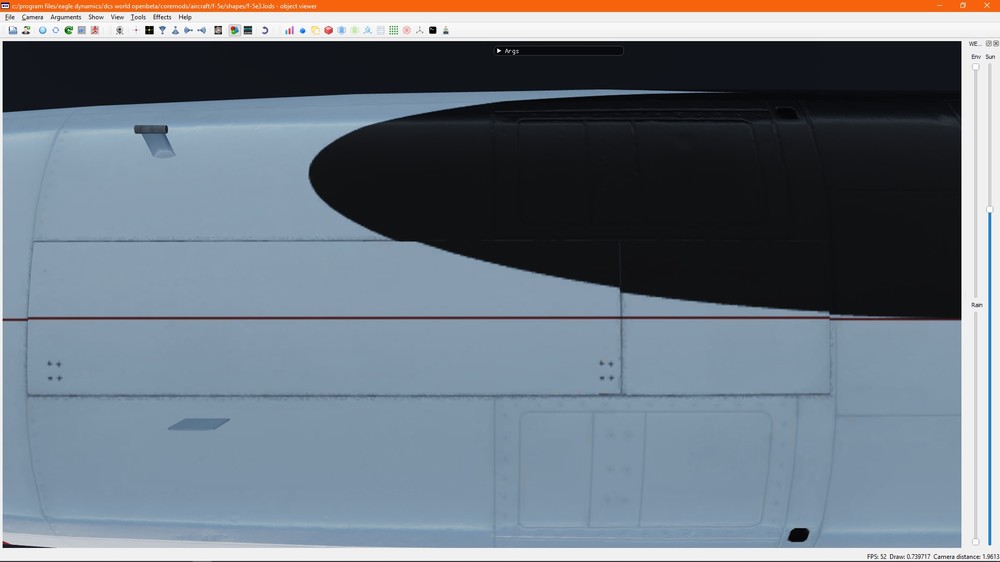The image size is (1000, 562).
Task: Click the blue cube toolbar icon
Action: click(x=341, y=30)
